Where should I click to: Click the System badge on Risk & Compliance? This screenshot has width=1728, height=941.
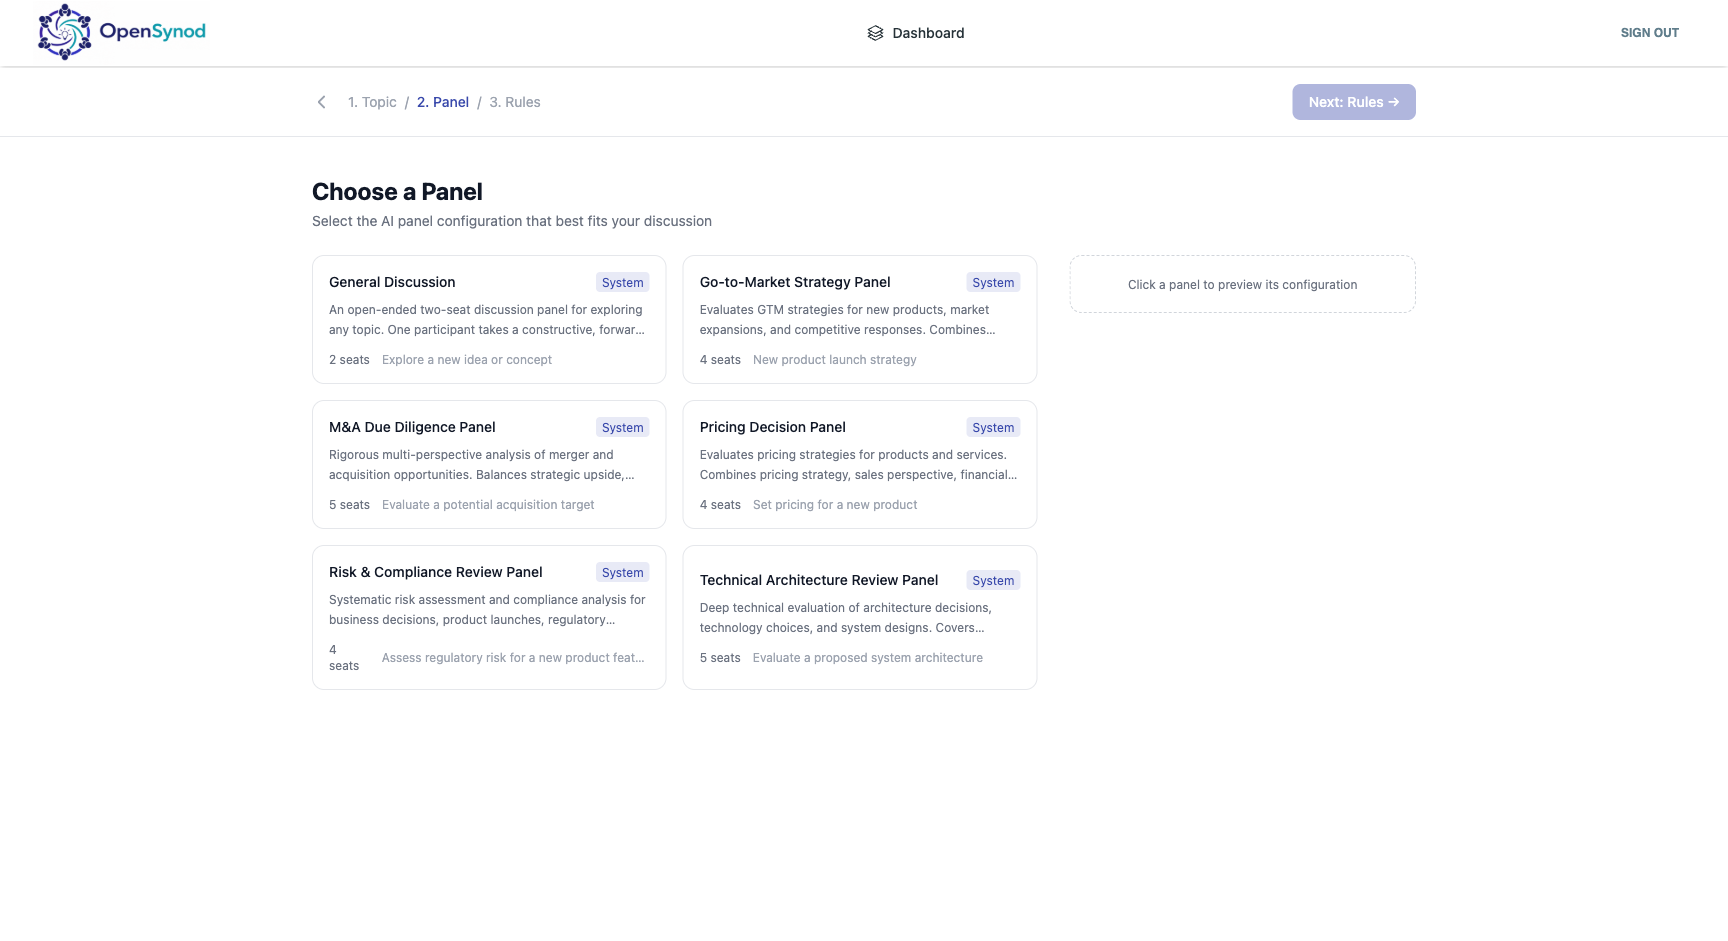click(x=623, y=573)
